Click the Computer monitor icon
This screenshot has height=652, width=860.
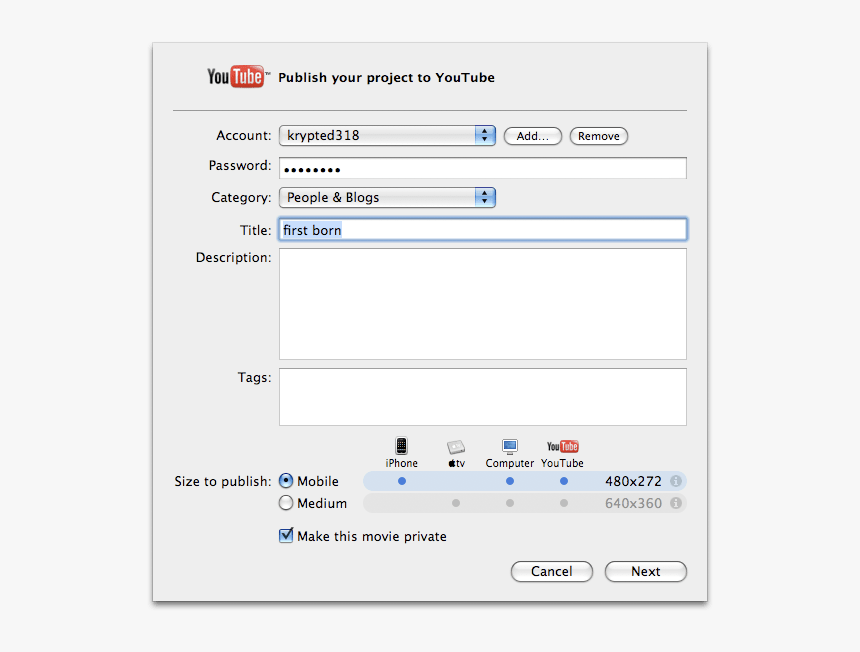510,446
